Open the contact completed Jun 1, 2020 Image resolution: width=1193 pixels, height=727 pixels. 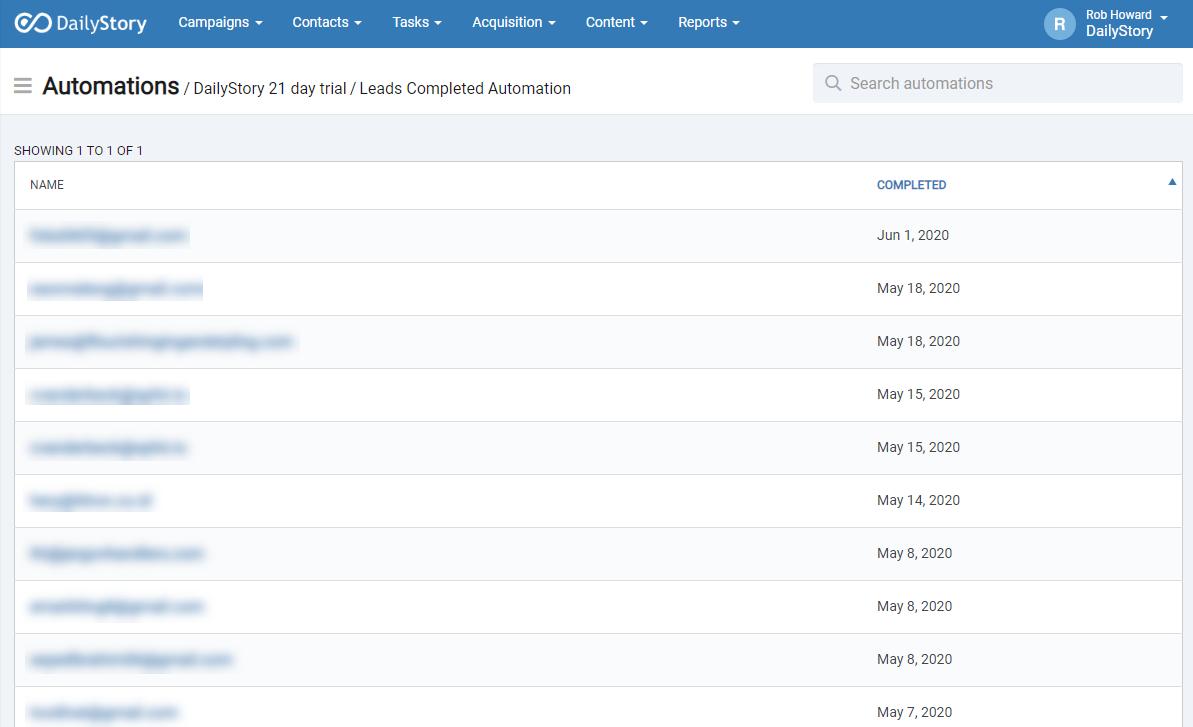(108, 236)
